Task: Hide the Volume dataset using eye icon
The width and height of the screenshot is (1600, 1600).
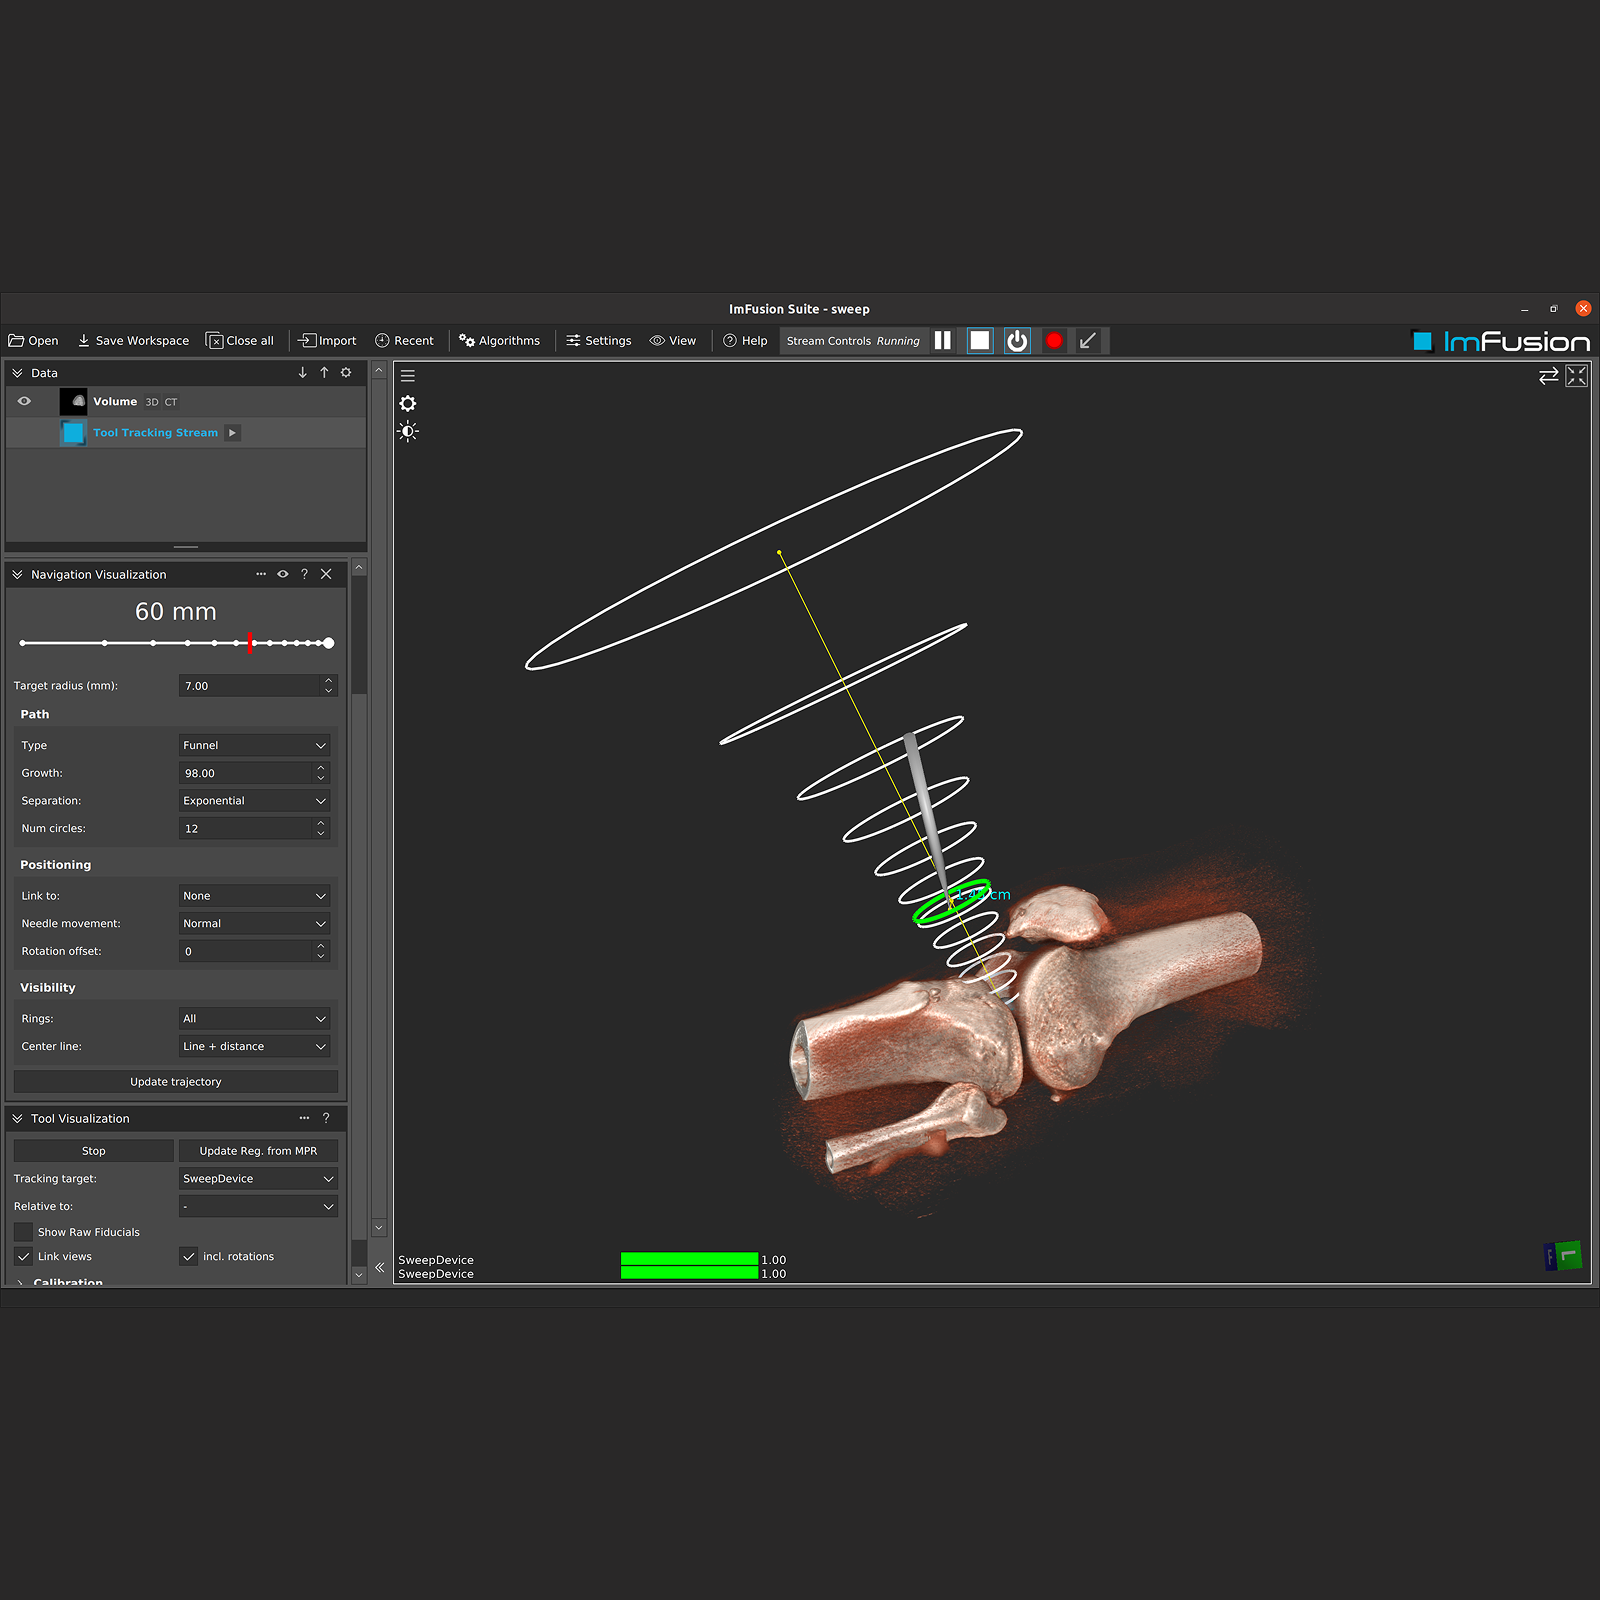Action: [24, 402]
